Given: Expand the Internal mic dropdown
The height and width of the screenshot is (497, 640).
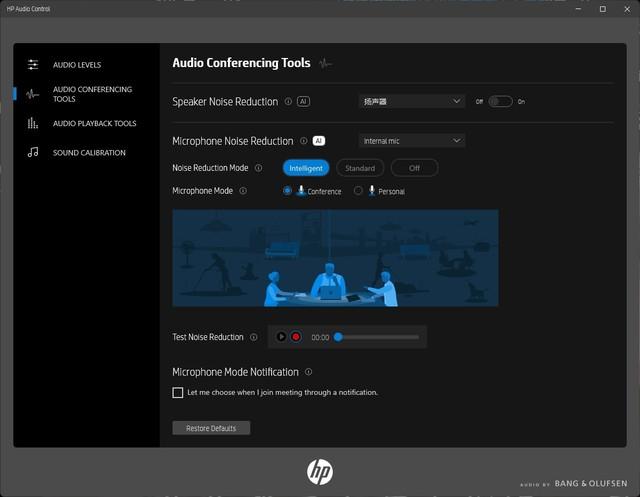Looking at the screenshot, I should click(x=411, y=141).
